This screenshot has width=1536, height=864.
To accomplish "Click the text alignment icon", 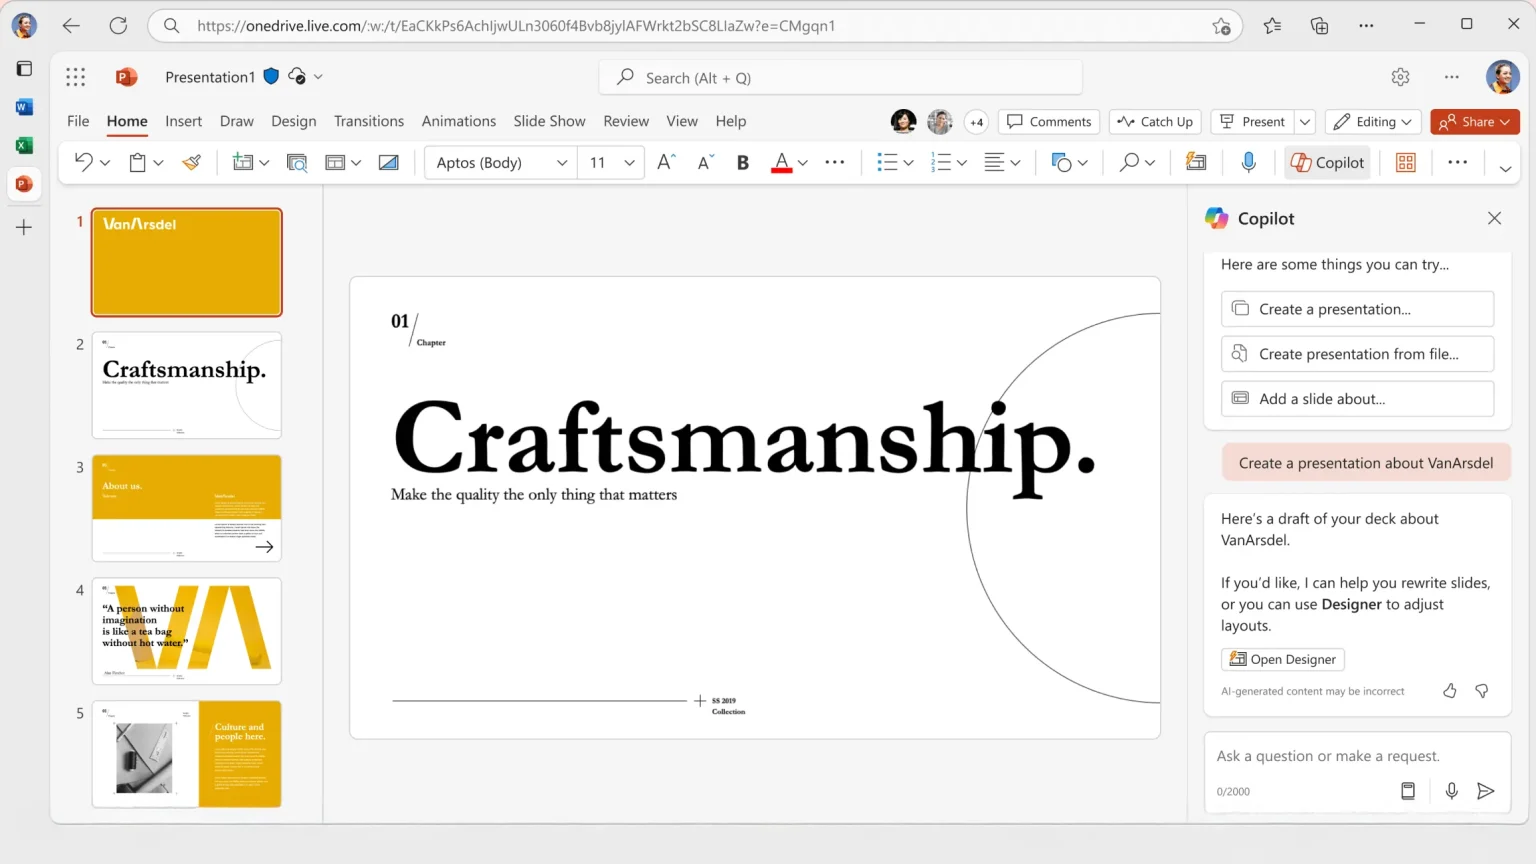I will (x=994, y=162).
